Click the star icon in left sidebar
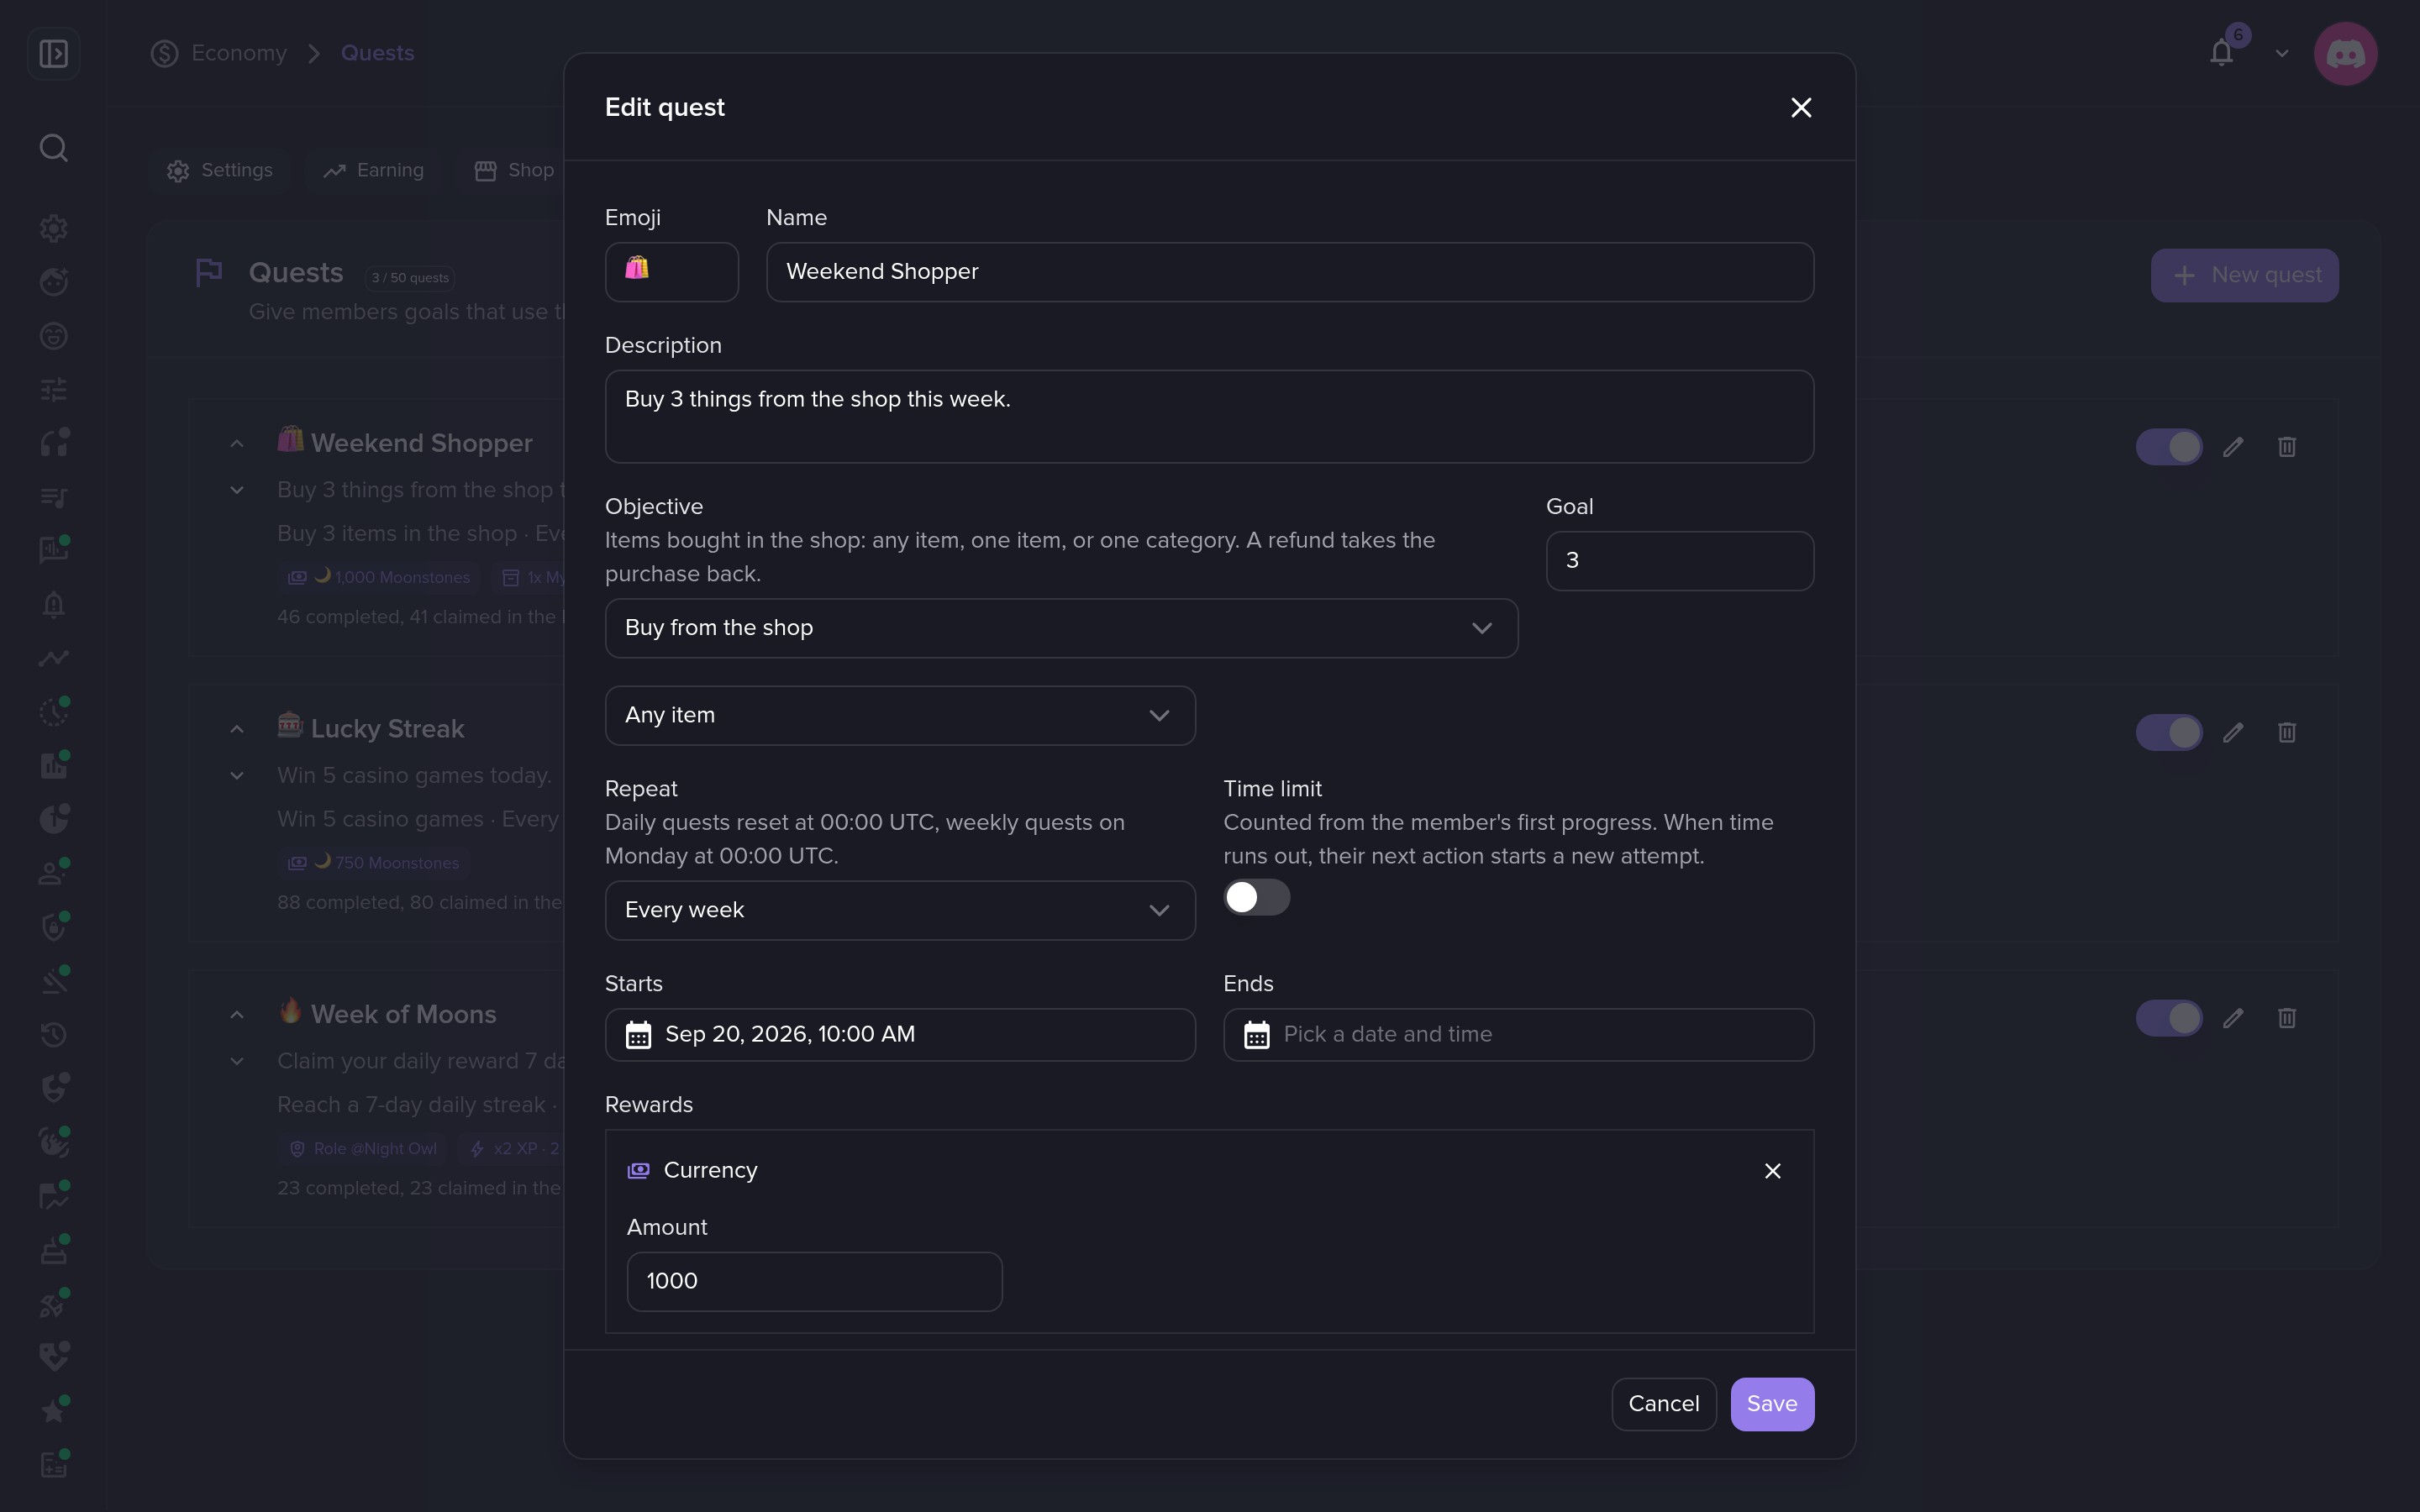 coord(54,1411)
